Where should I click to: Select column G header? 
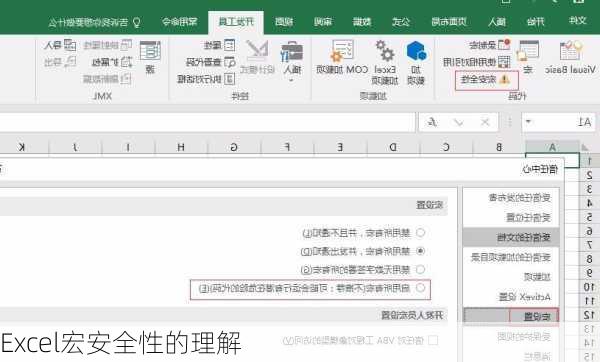[234, 147]
